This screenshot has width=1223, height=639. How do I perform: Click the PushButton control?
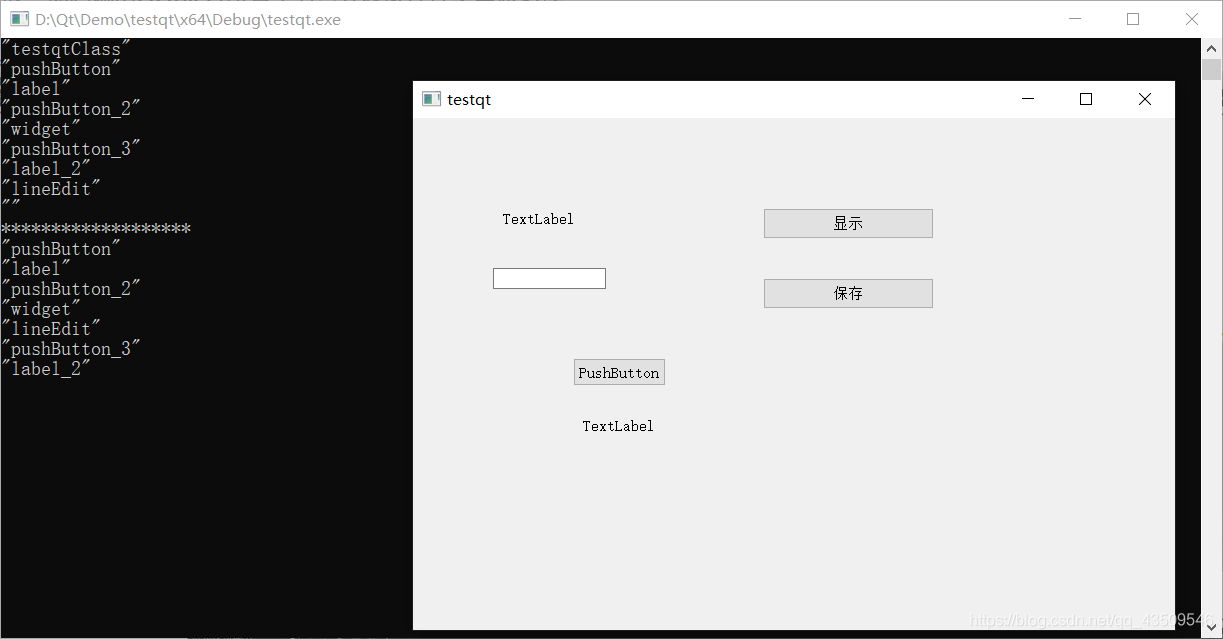pyautogui.click(x=618, y=371)
